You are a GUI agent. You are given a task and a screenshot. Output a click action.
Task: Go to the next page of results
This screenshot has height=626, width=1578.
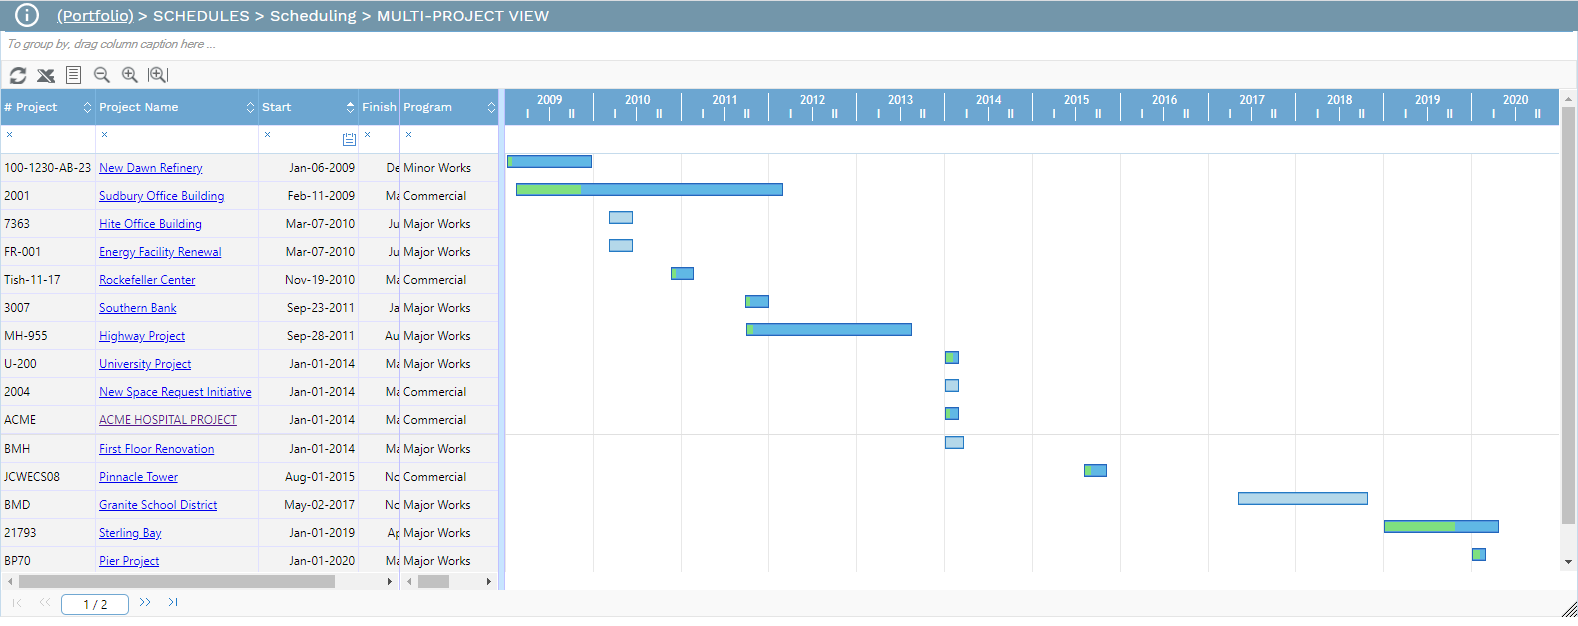pyautogui.click(x=145, y=602)
